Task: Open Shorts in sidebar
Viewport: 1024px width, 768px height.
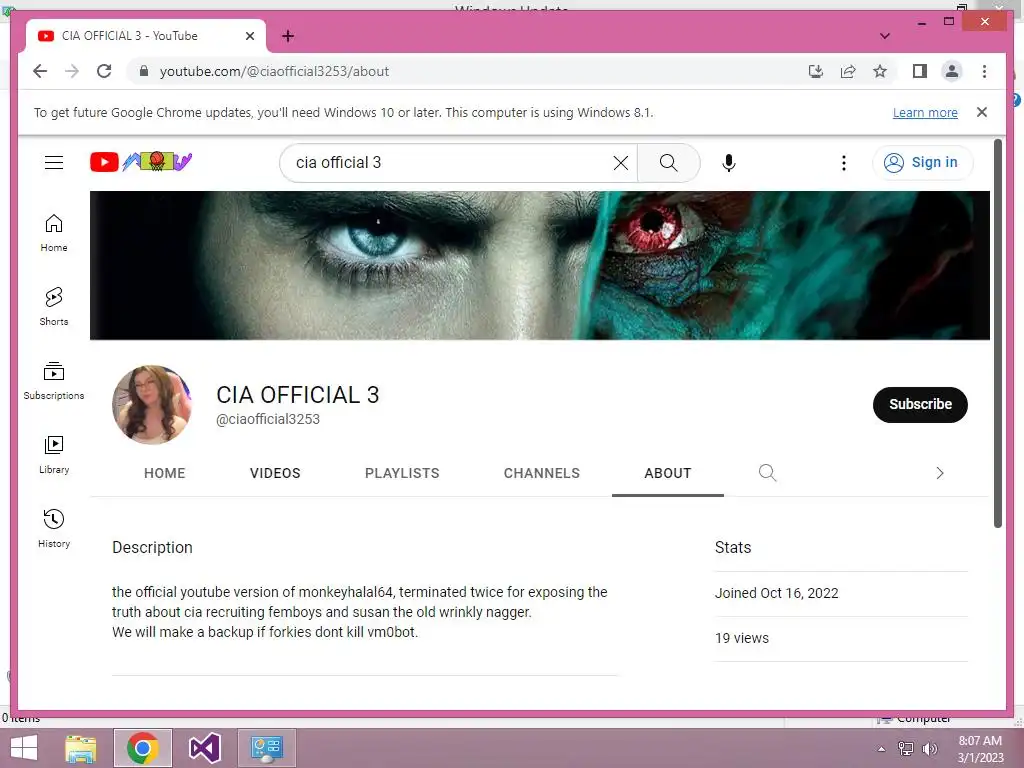Action: pos(54,306)
